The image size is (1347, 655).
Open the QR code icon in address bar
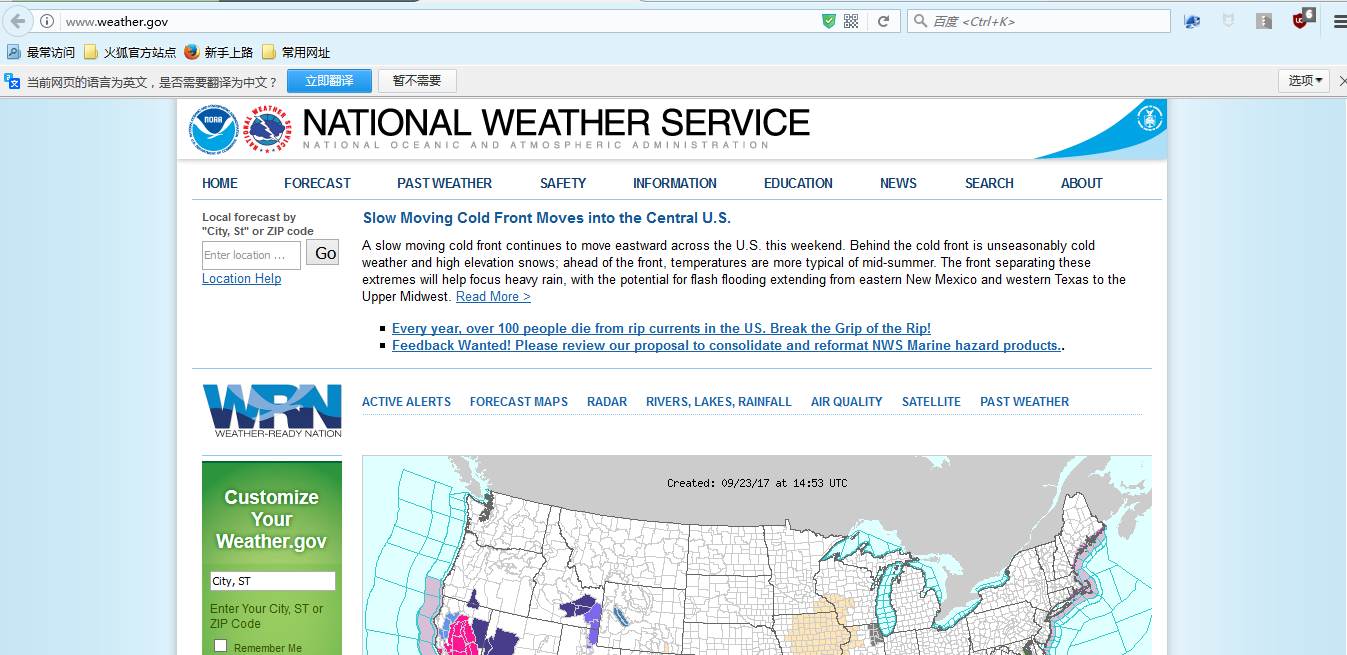(x=851, y=21)
